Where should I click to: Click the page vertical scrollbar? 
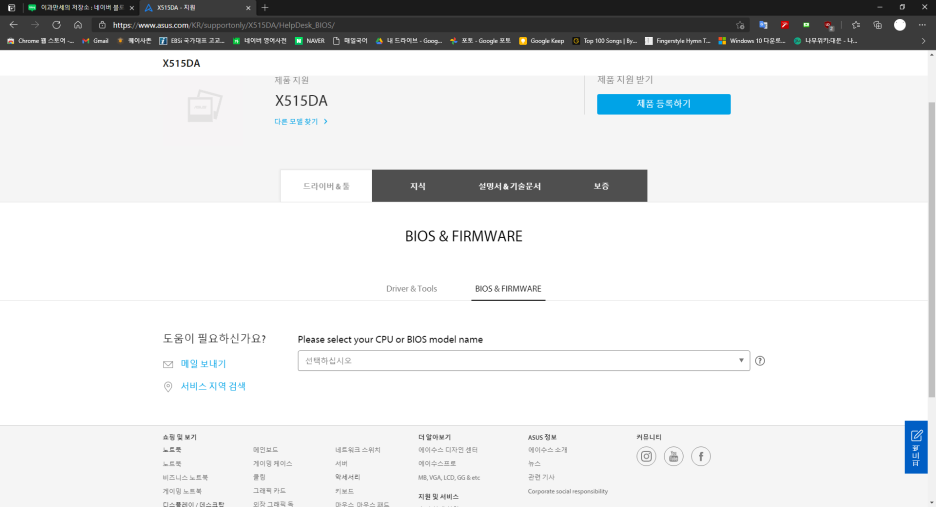pyautogui.click(x=931, y=250)
